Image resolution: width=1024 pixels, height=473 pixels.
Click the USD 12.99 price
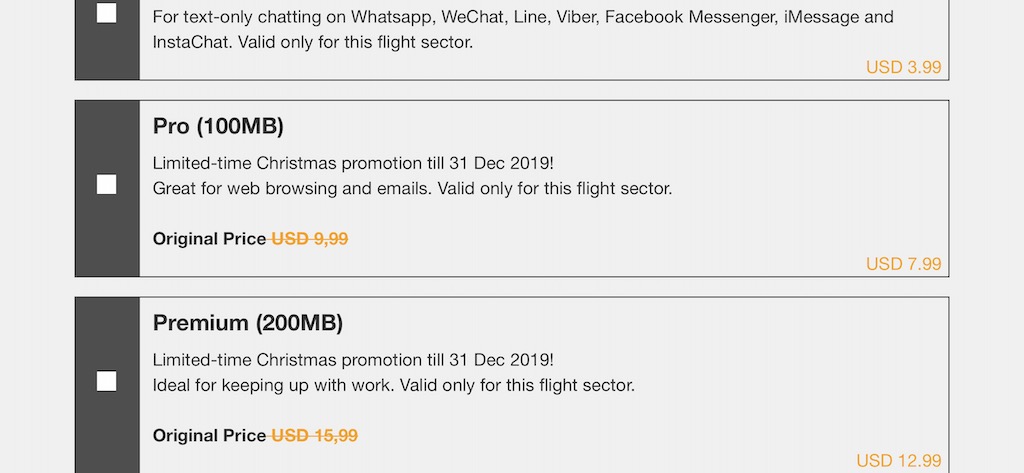[x=898, y=461]
